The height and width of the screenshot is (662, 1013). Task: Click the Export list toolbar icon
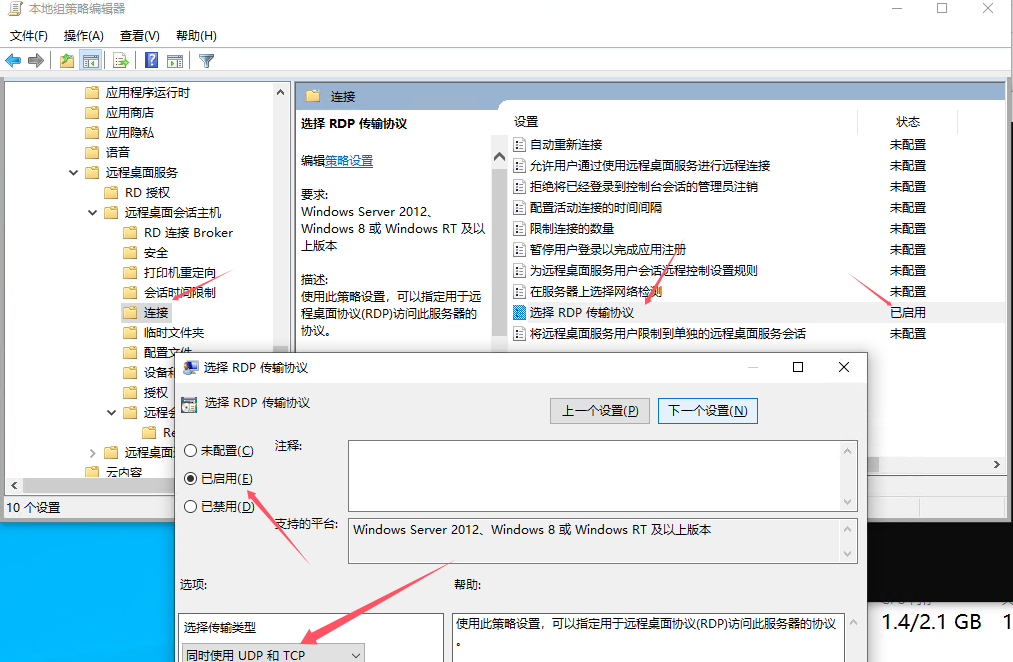pyautogui.click(x=120, y=61)
